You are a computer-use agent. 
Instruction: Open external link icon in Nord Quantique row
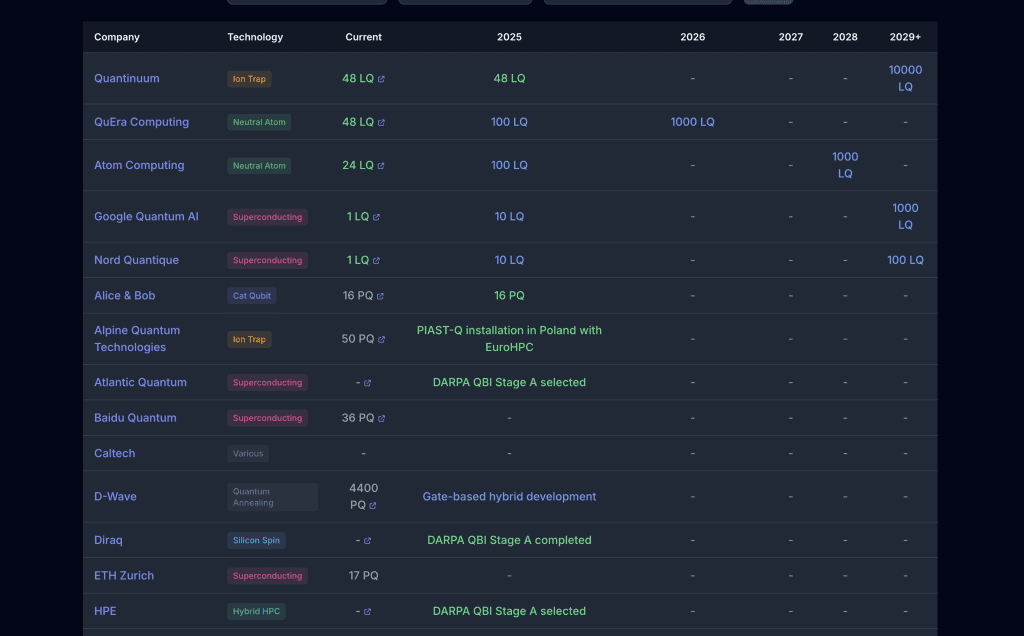[376, 261]
